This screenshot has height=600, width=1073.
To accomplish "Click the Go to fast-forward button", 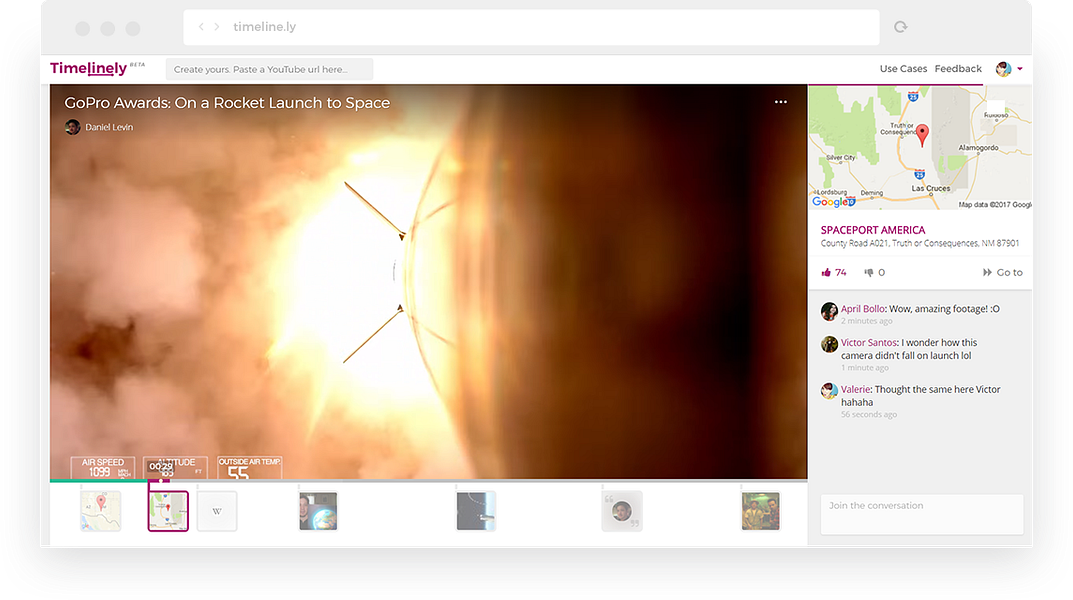I will [1003, 272].
